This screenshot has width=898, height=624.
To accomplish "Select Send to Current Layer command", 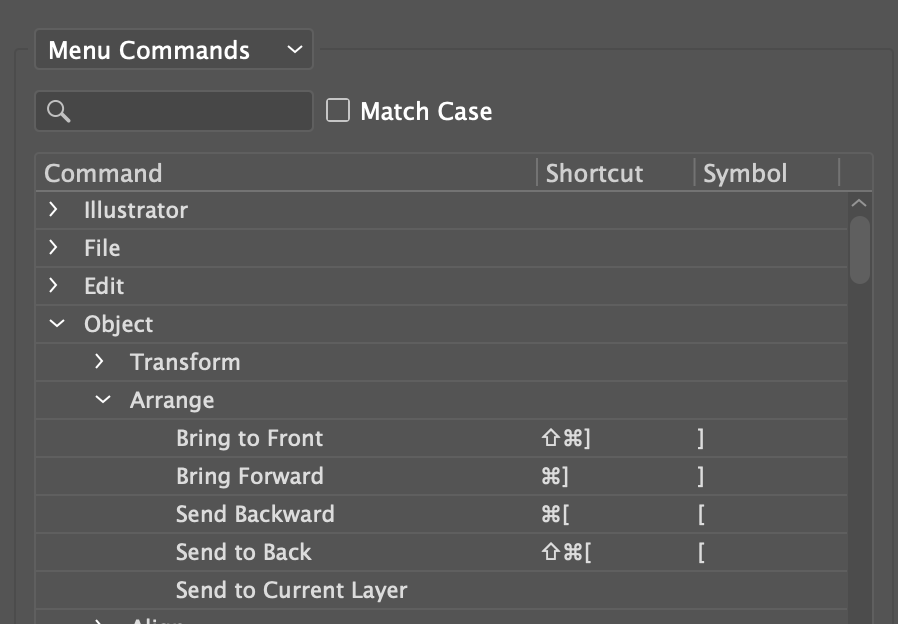I will tap(291, 590).
